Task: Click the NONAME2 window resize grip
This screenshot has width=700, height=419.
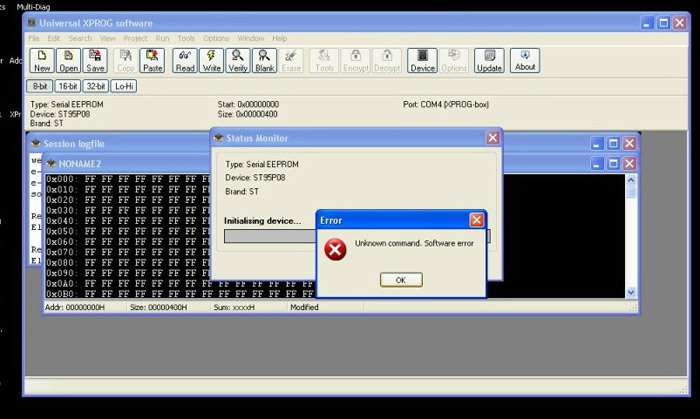Action: 633,308
